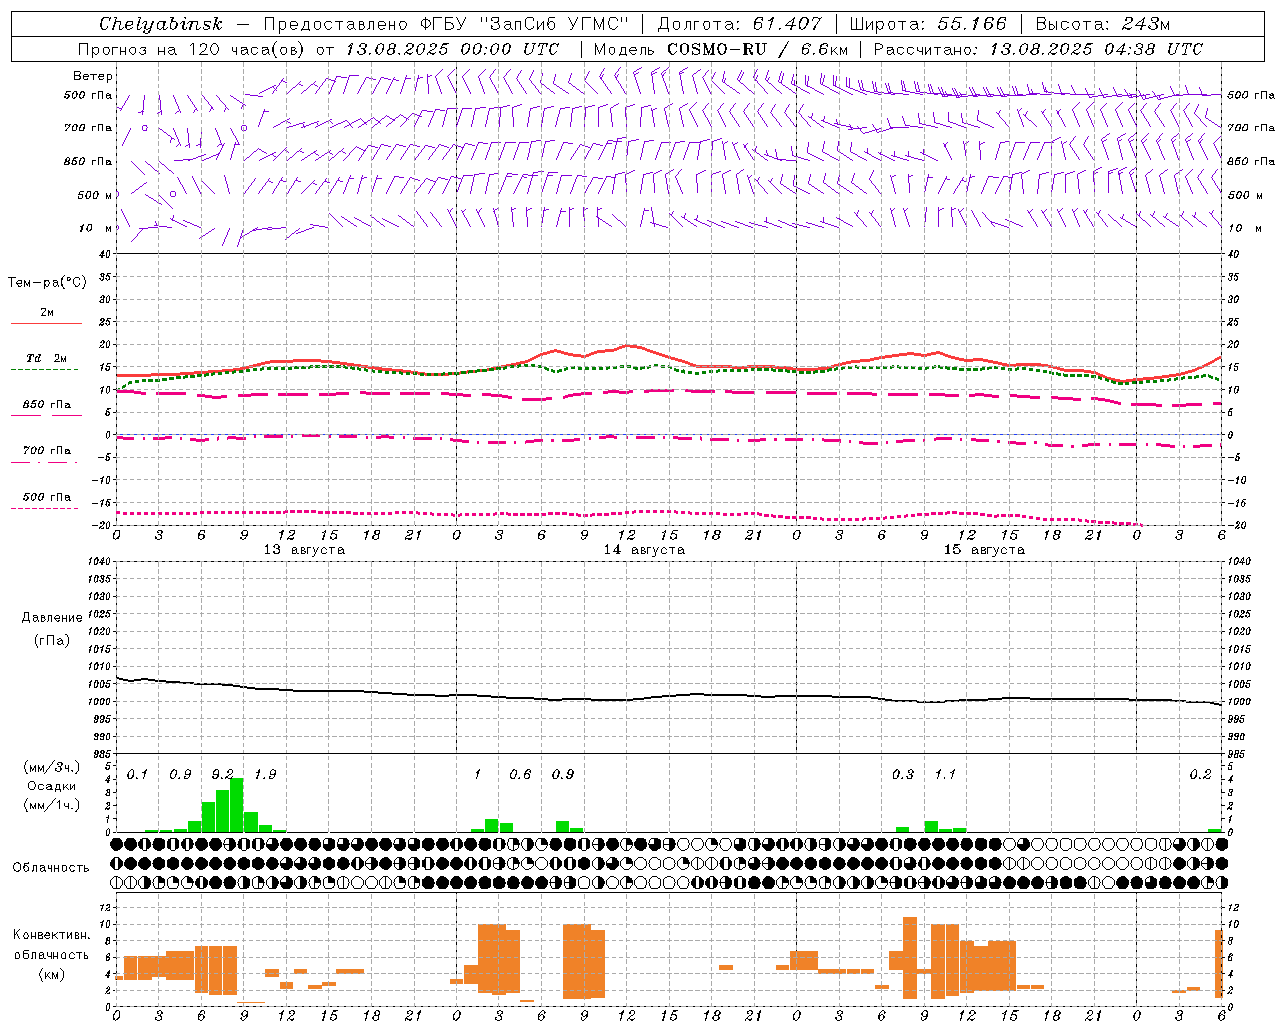
Task: Click the tallest green precipitation bar
Action: [x=237, y=805]
